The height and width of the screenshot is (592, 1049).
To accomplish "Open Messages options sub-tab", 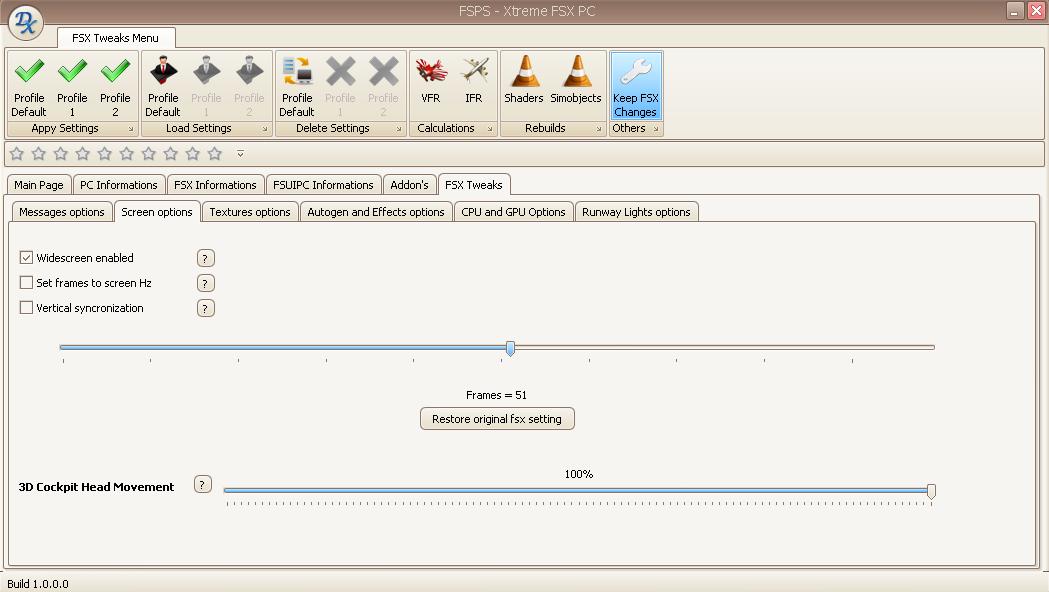I will [x=62, y=212].
